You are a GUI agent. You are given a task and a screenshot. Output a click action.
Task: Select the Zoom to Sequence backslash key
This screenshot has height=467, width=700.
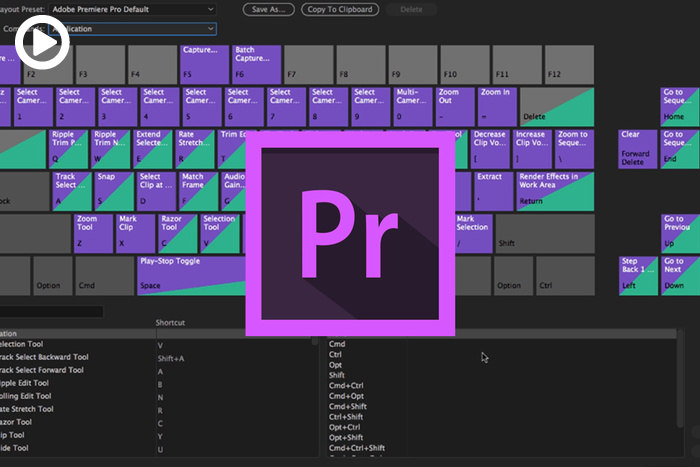pyautogui.click(x=574, y=149)
